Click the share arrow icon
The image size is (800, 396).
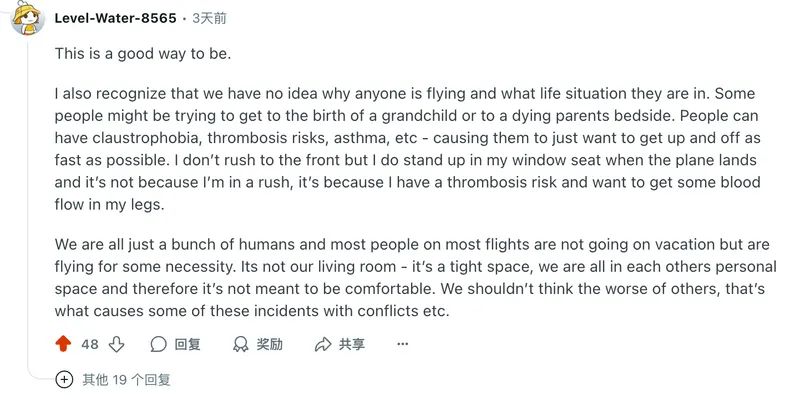point(323,344)
